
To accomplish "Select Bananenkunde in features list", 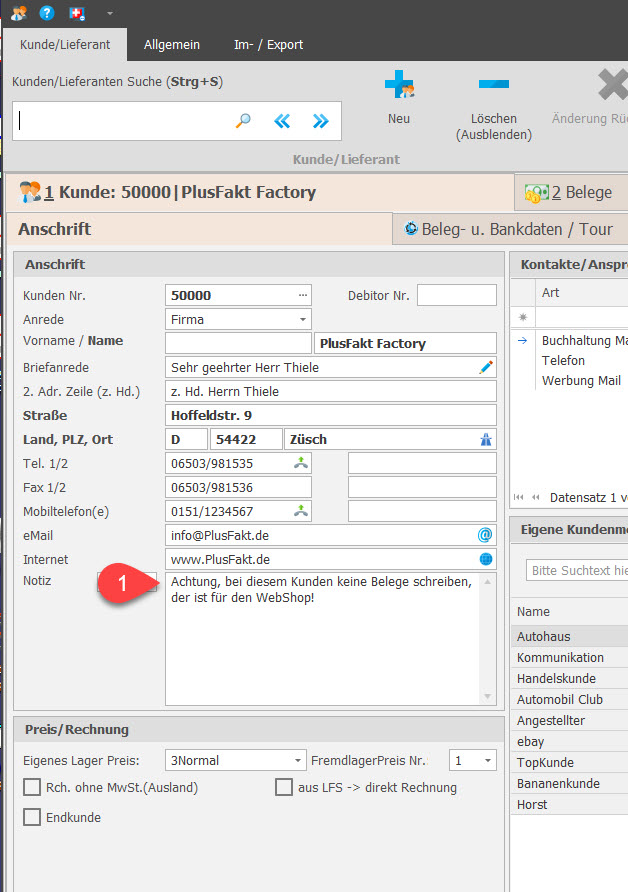I will pyautogui.click(x=569, y=783).
